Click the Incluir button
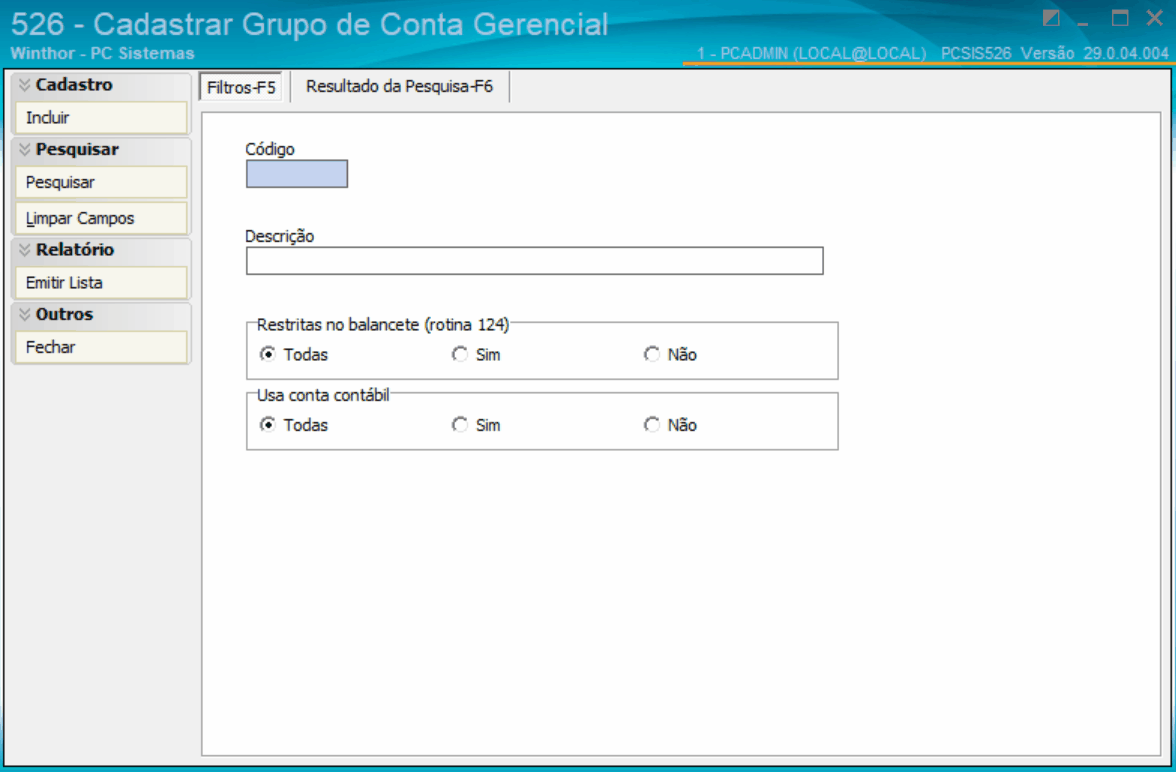Image resolution: width=1176 pixels, height=772 pixels. (101, 118)
